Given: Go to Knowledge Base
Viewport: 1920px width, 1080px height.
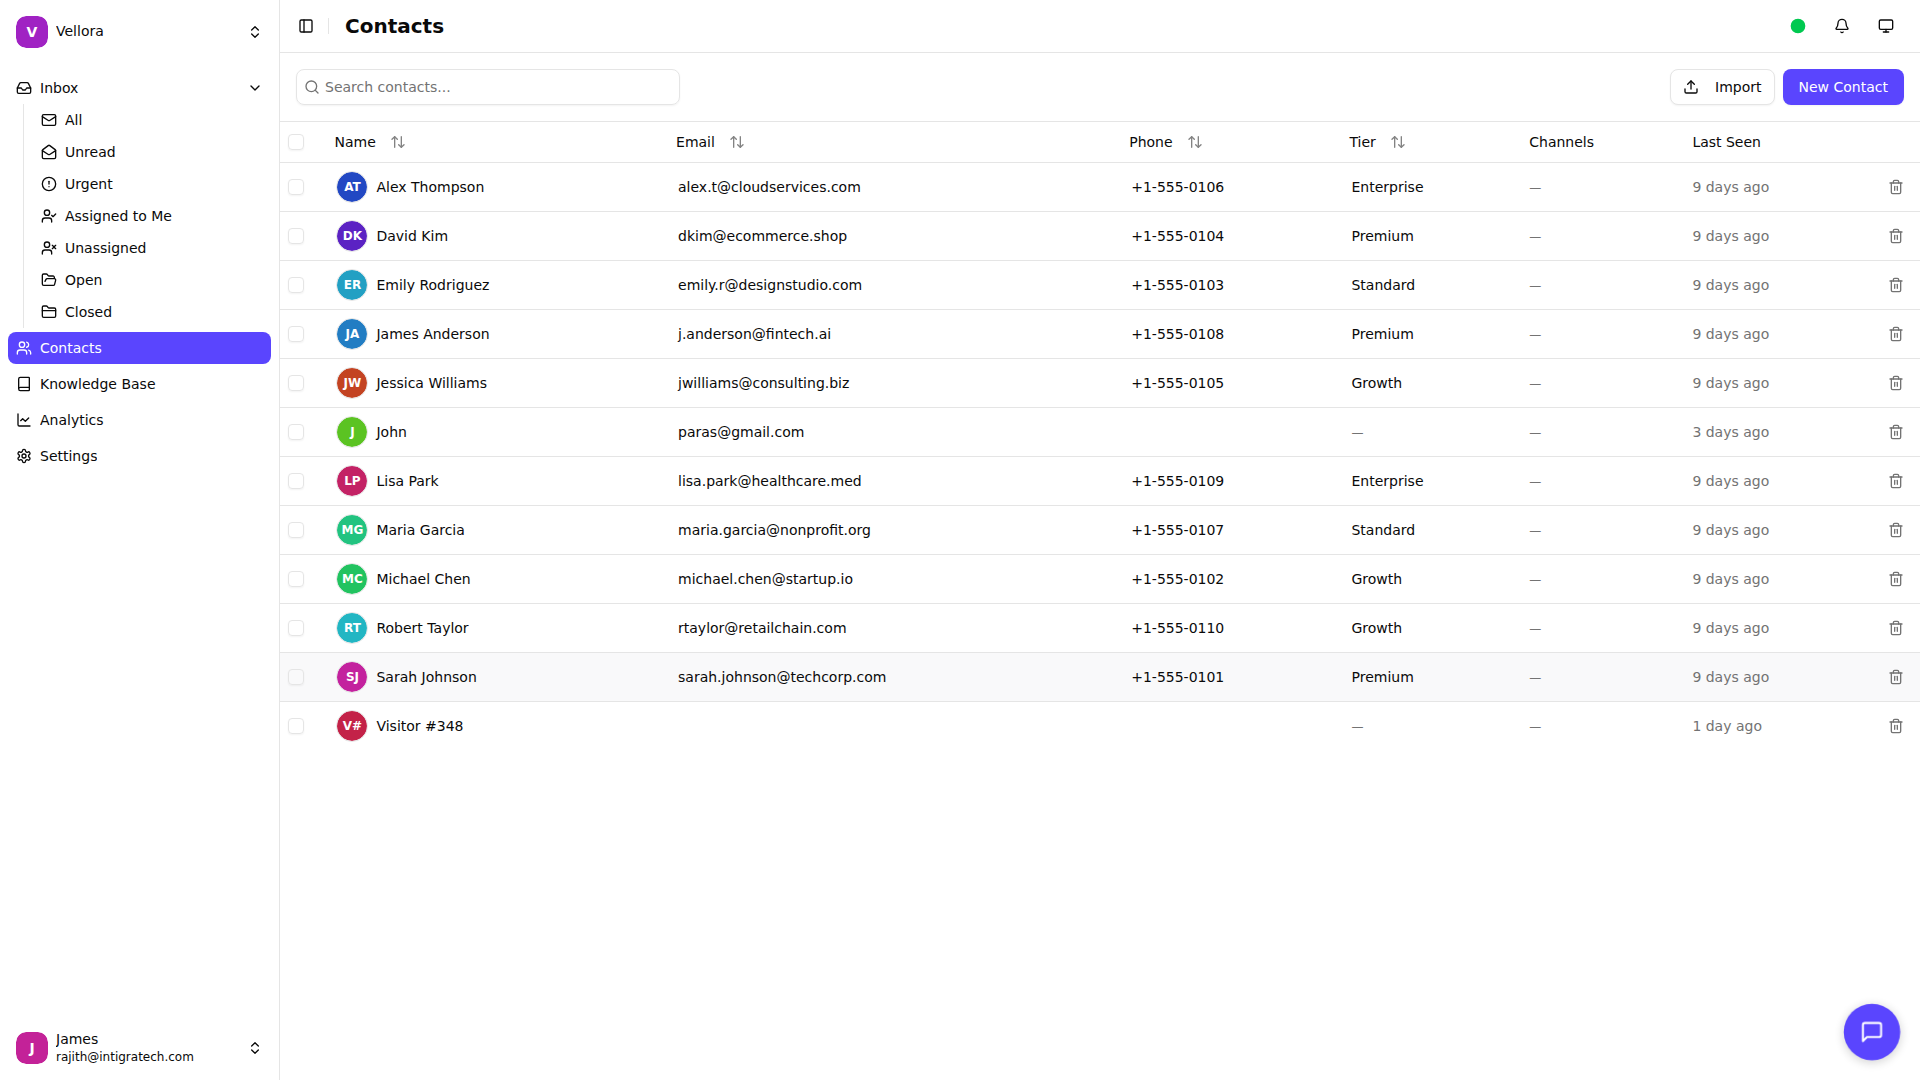Looking at the screenshot, I should point(139,384).
